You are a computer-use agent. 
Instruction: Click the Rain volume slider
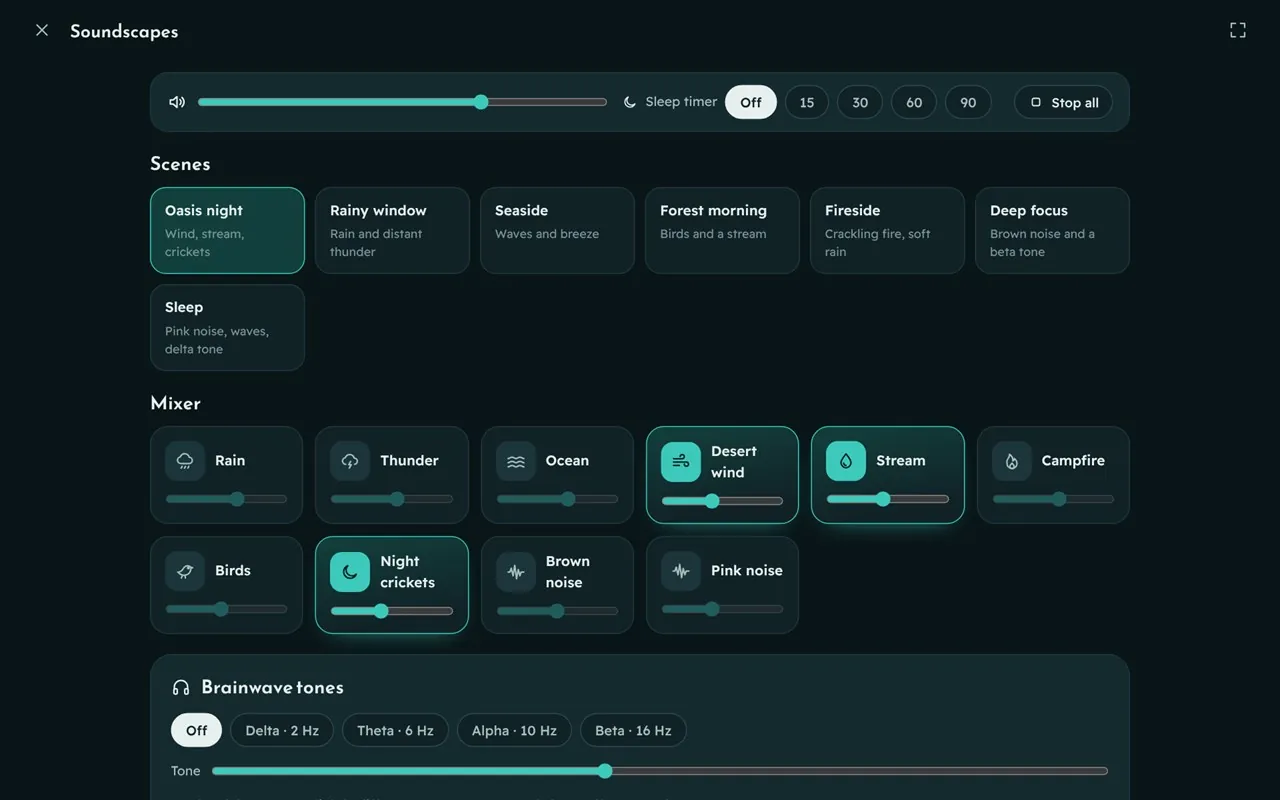click(226, 499)
